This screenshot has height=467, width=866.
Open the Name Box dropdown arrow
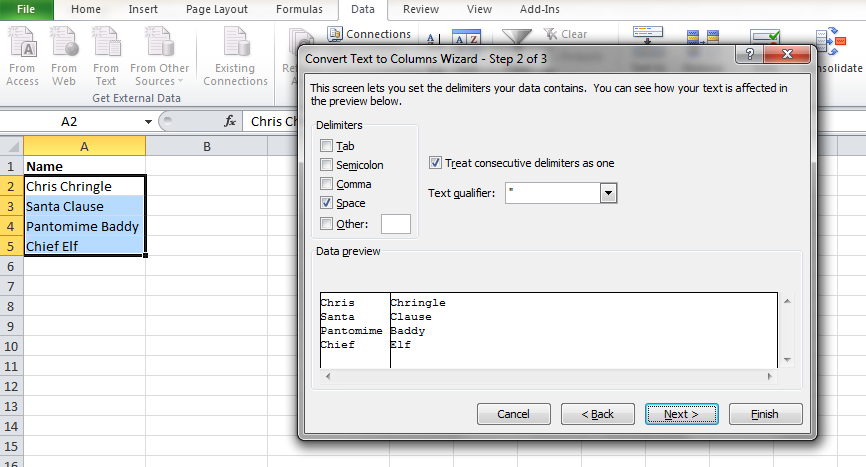coord(149,121)
